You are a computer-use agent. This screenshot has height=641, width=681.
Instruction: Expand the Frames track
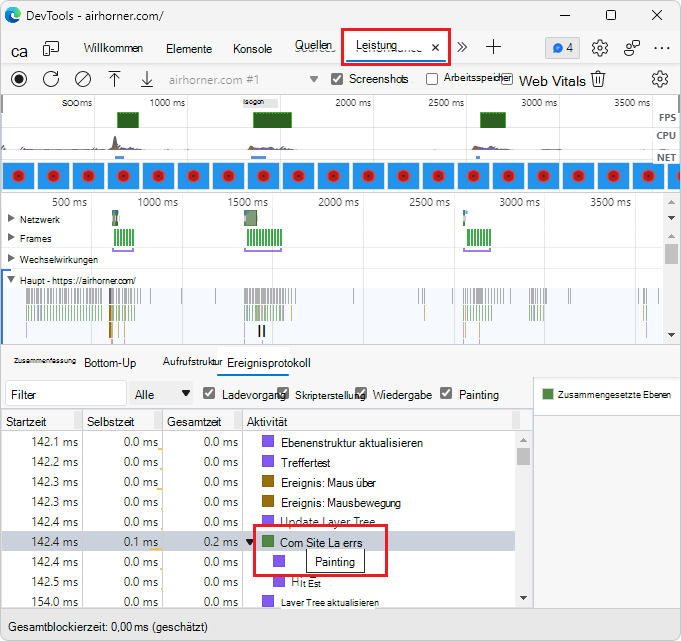pyautogui.click(x=11, y=238)
